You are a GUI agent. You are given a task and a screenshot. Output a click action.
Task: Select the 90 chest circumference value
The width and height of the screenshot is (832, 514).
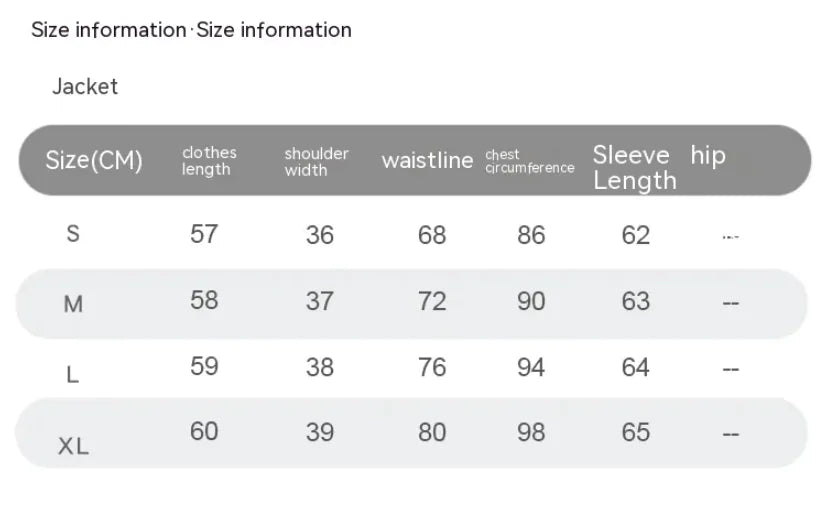[x=531, y=301]
